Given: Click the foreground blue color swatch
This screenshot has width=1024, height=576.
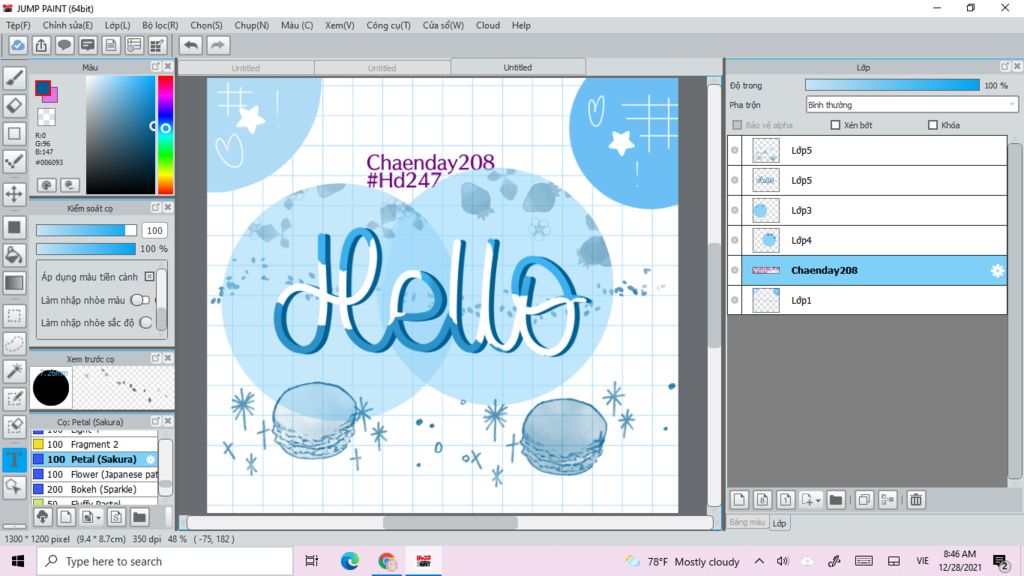Looking at the screenshot, I should click(x=42, y=87).
